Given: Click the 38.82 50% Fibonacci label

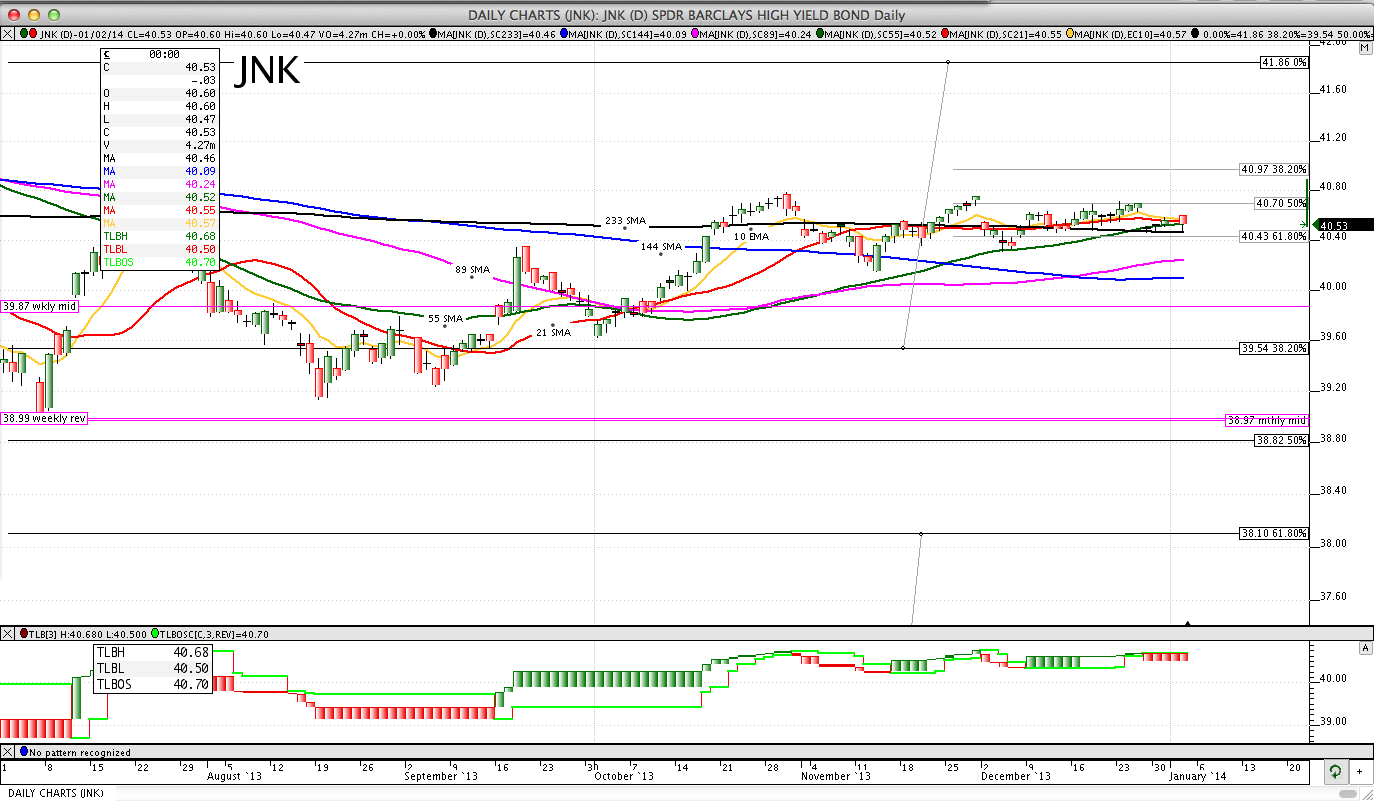Looking at the screenshot, I should 1282,440.
